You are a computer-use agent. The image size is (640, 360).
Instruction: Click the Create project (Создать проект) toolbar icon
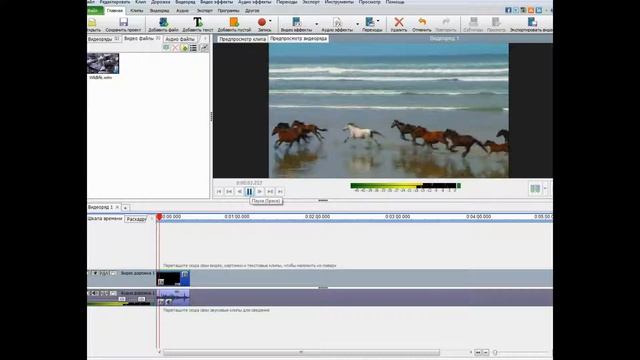coord(123,22)
